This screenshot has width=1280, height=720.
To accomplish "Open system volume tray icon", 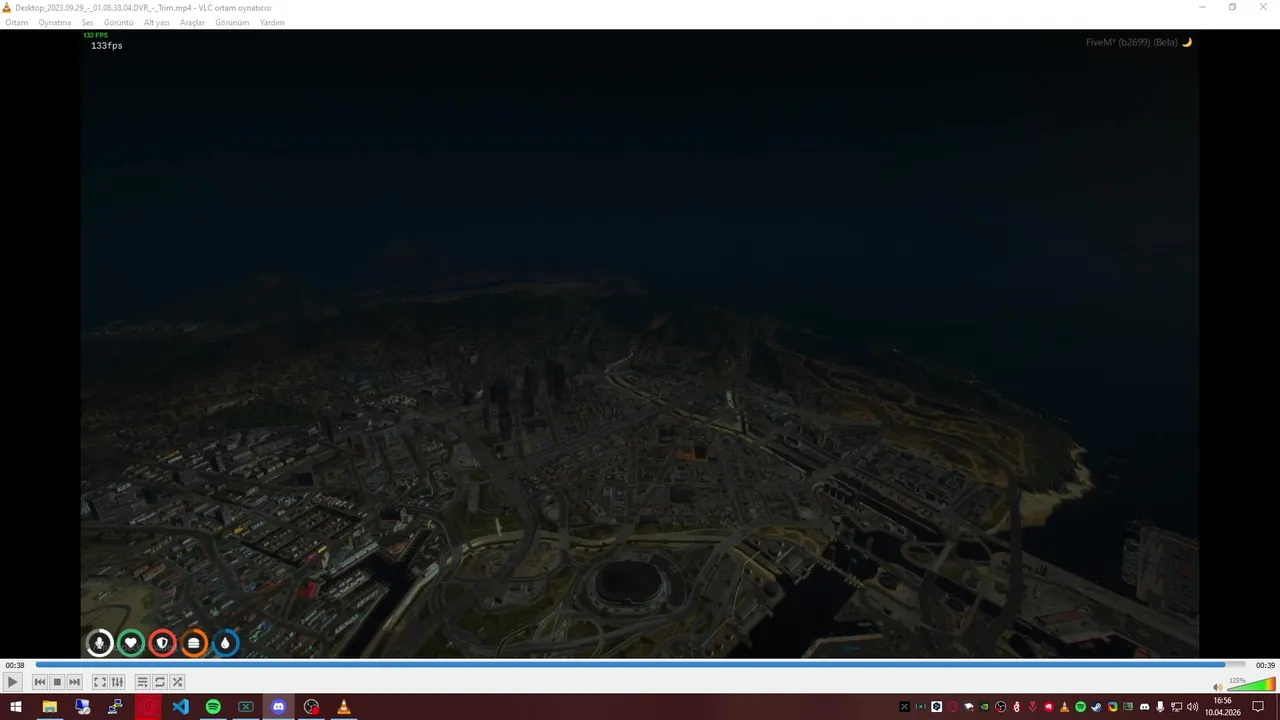I will coord(1192,707).
